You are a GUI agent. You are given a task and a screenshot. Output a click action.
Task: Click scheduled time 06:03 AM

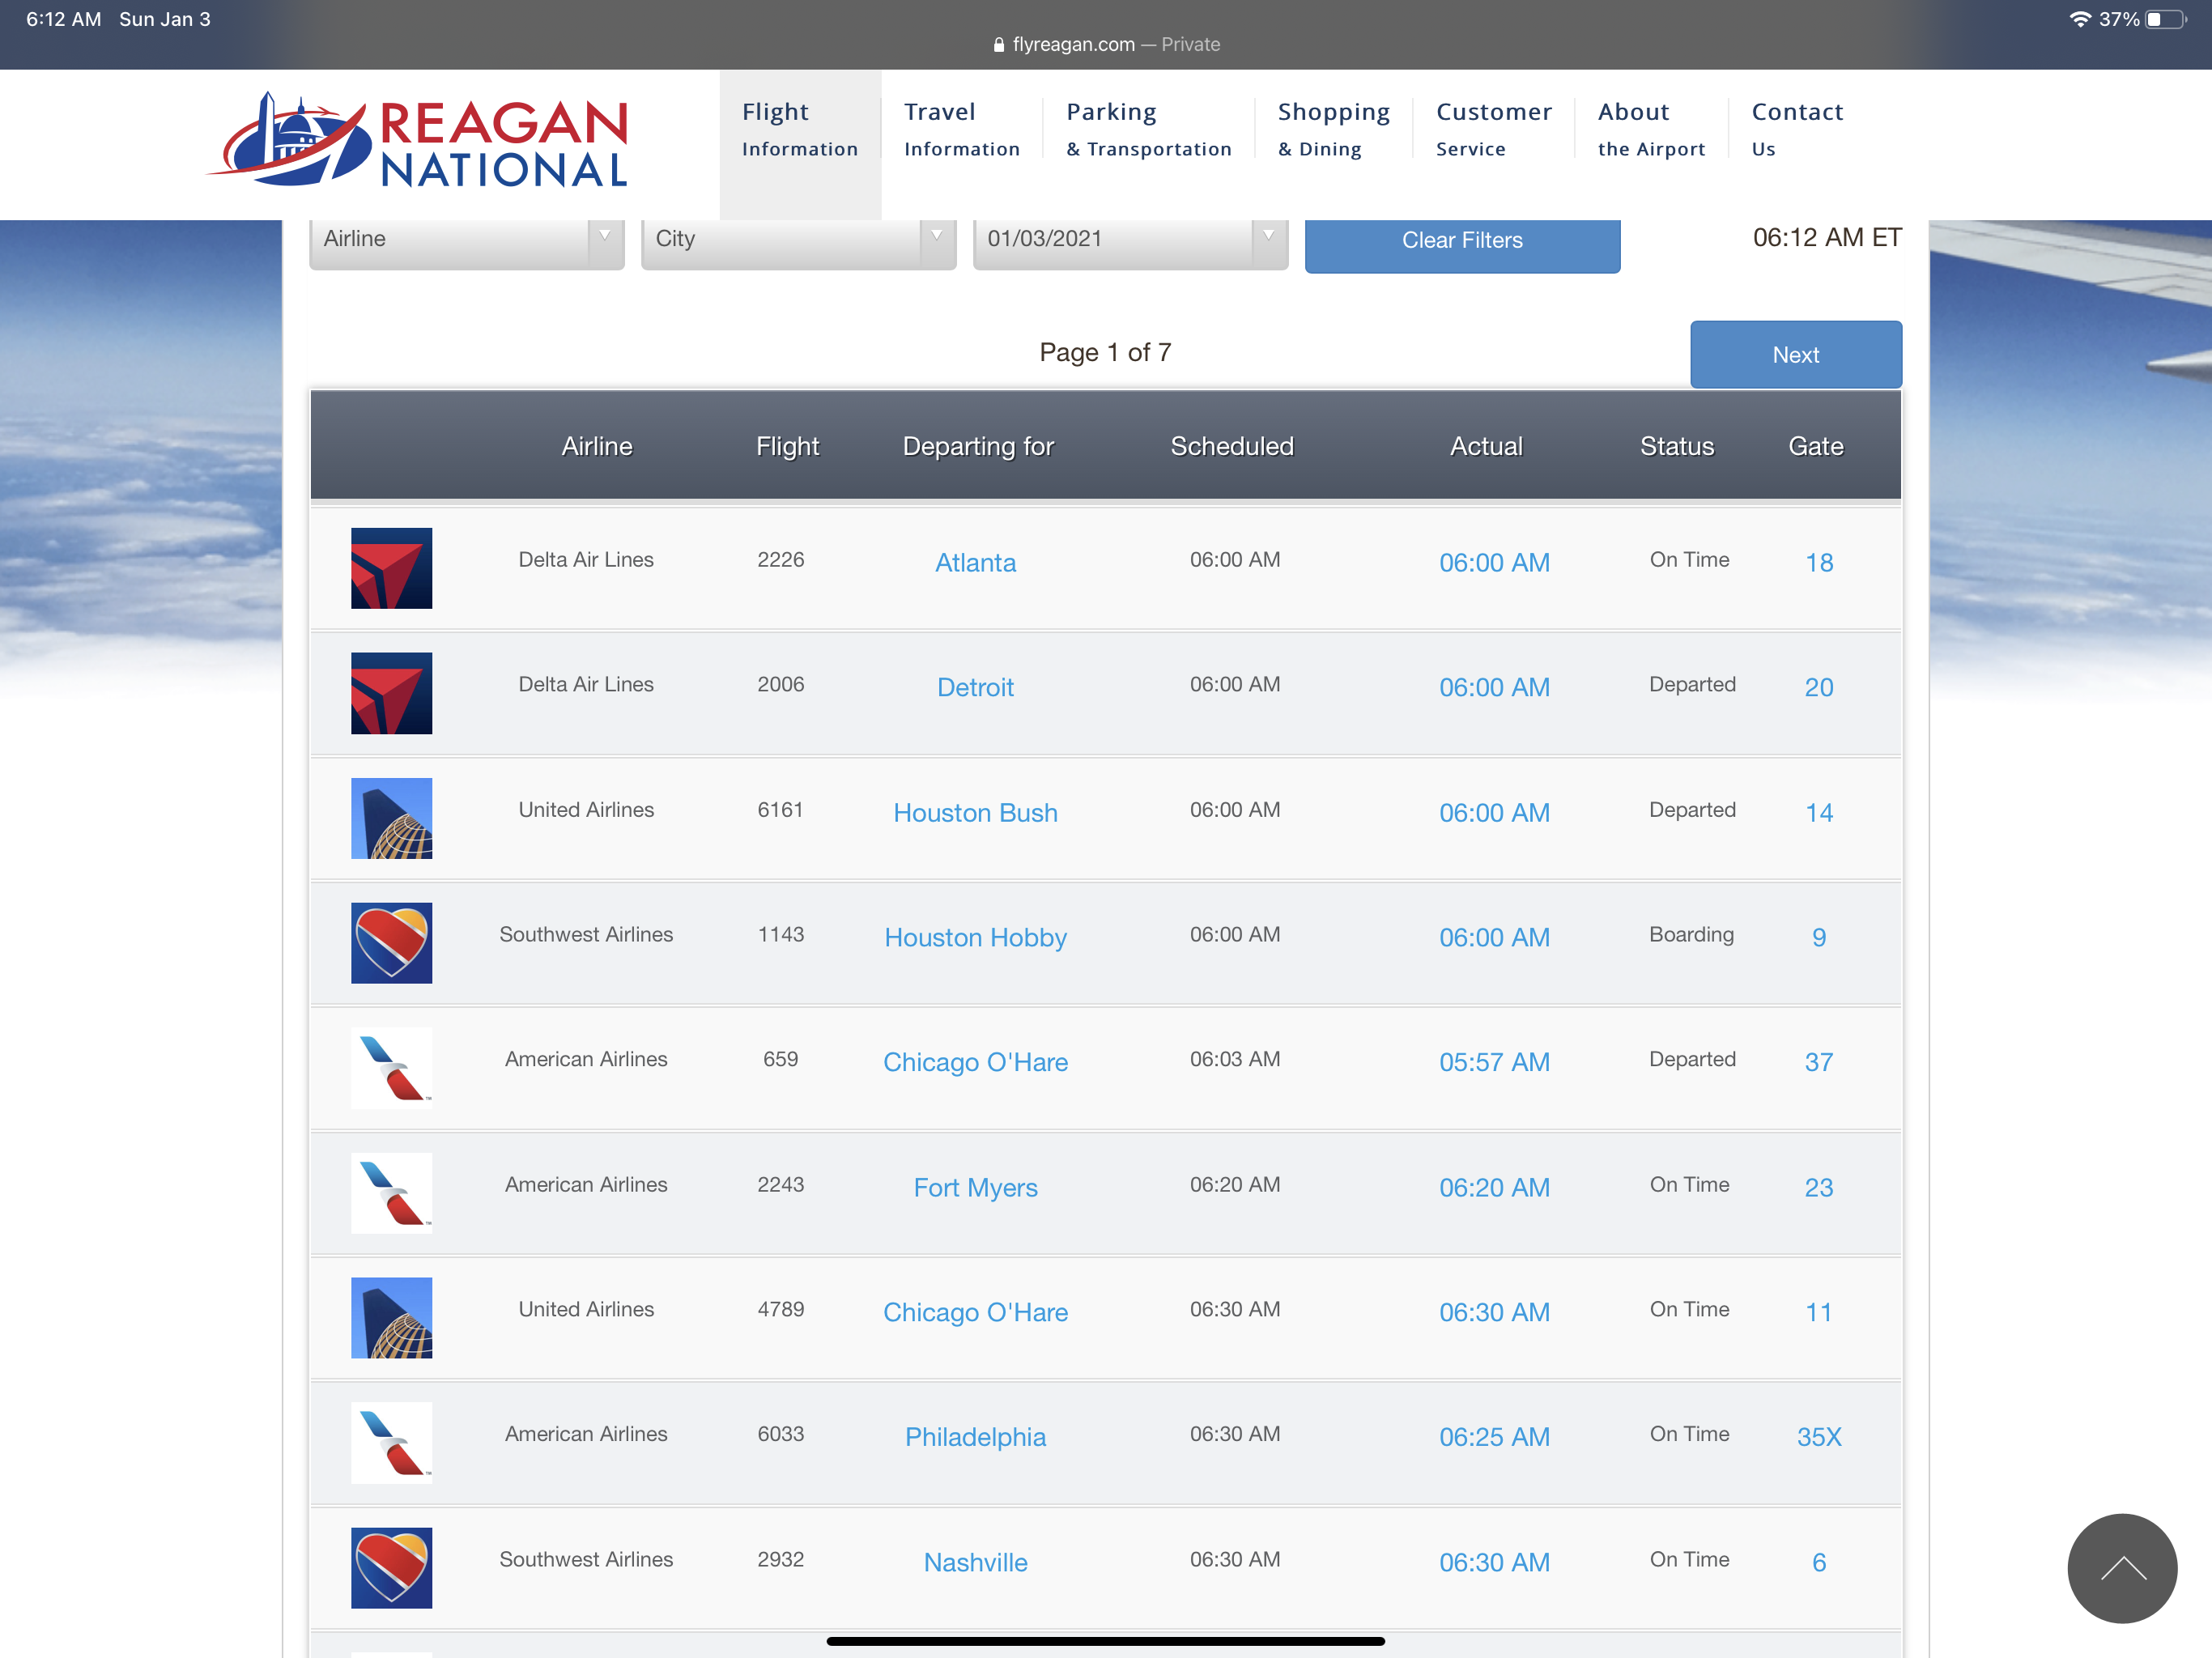click(1234, 1059)
